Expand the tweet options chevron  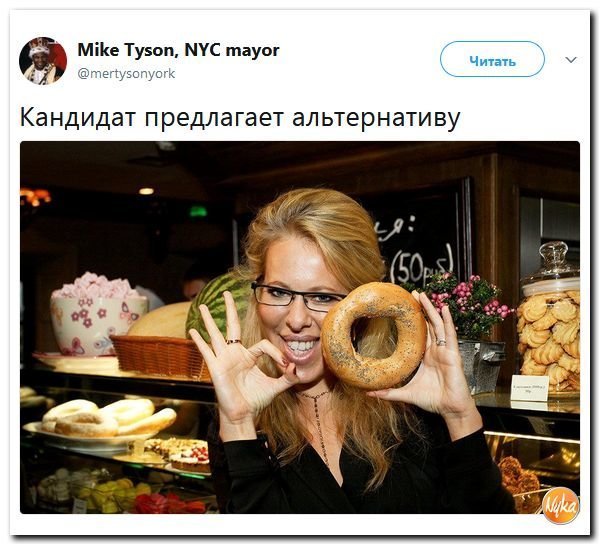(571, 60)
